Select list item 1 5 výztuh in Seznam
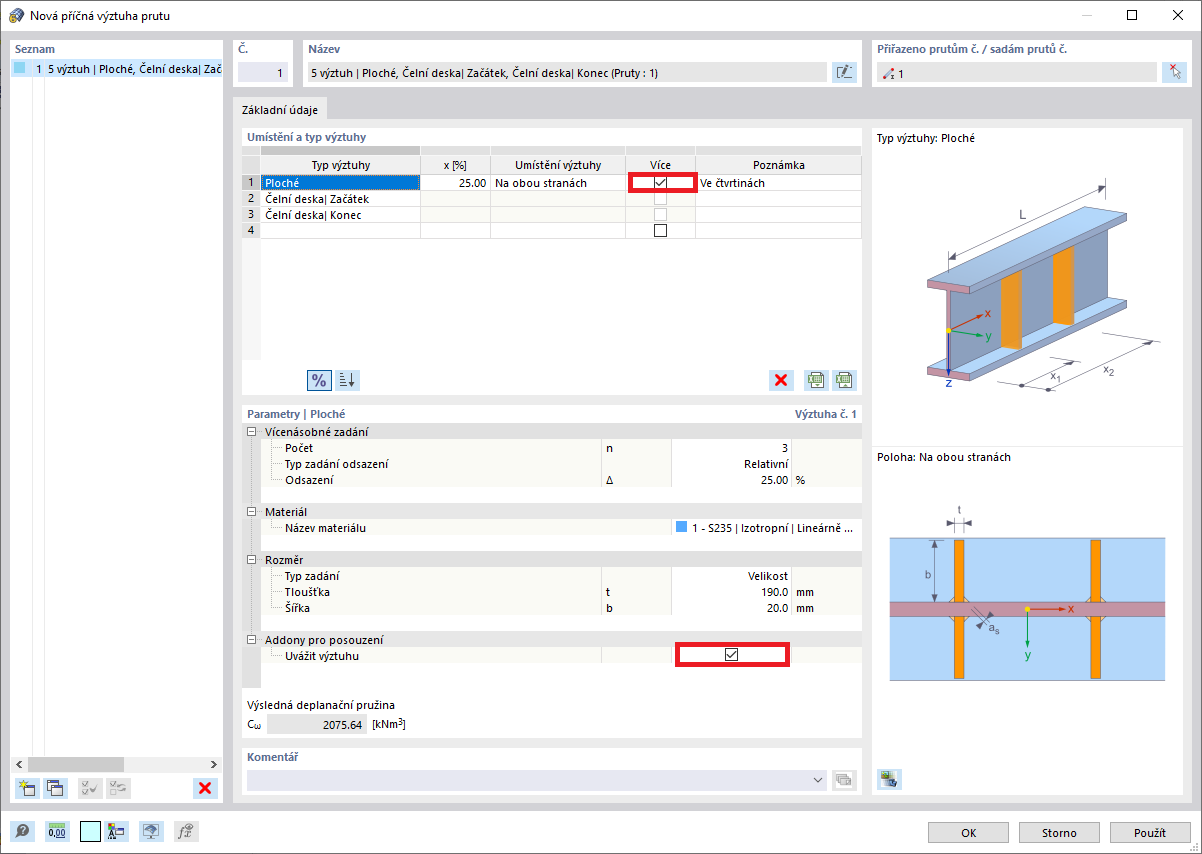The height and width of the screenshot is (854, 1202). click(x=117, y=69)
